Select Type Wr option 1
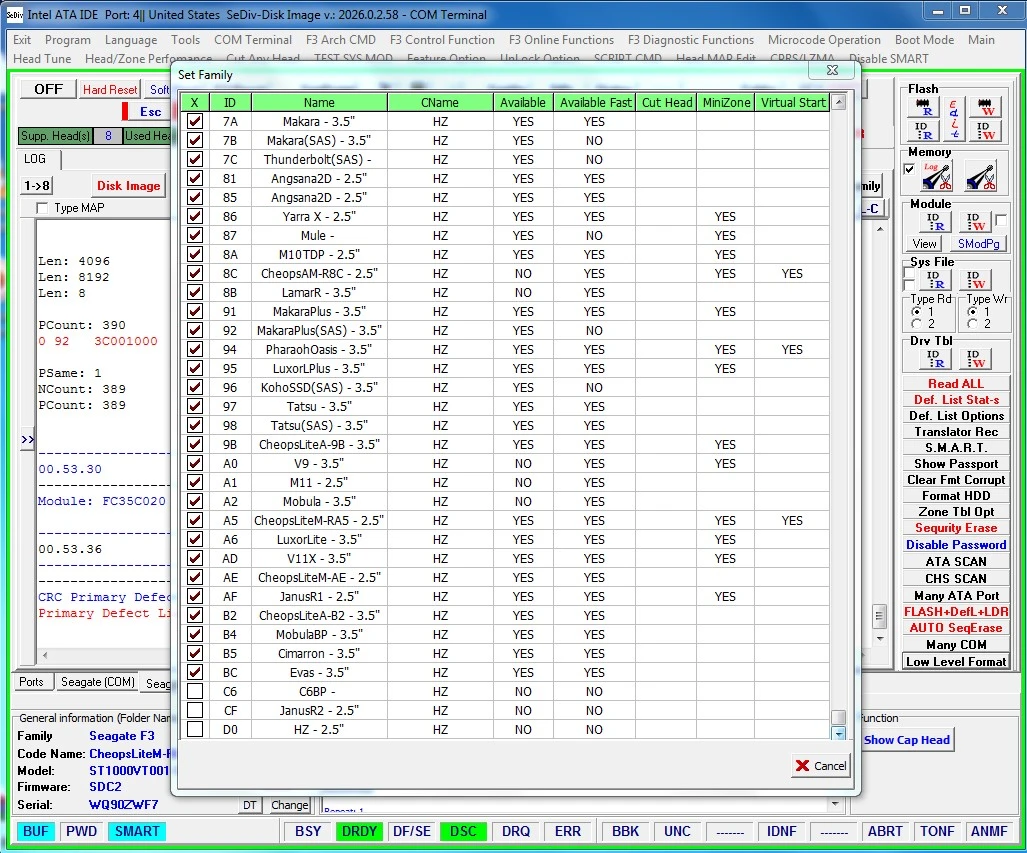The height and width of the screenshot is (853, 1027). pyautogui.click(x=973, y=311)
